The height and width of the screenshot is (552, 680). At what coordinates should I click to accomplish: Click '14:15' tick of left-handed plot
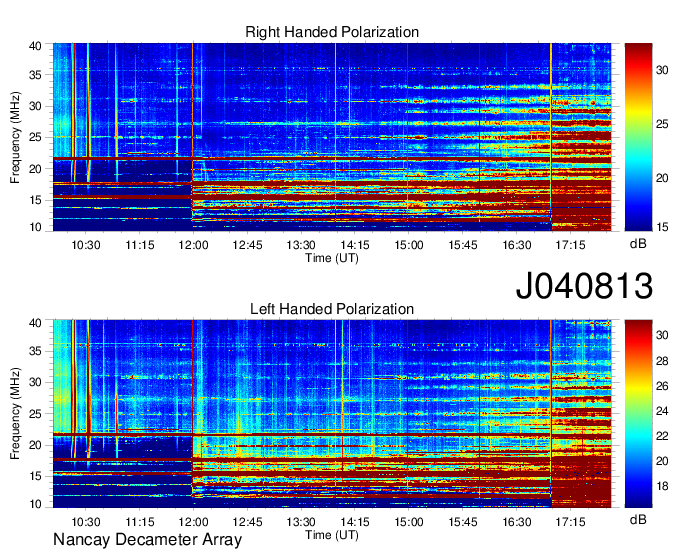pos(355,522)
